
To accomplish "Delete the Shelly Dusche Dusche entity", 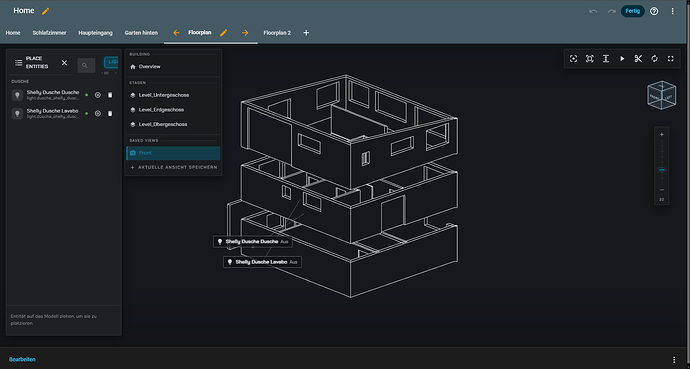I will tap(110, 95).
